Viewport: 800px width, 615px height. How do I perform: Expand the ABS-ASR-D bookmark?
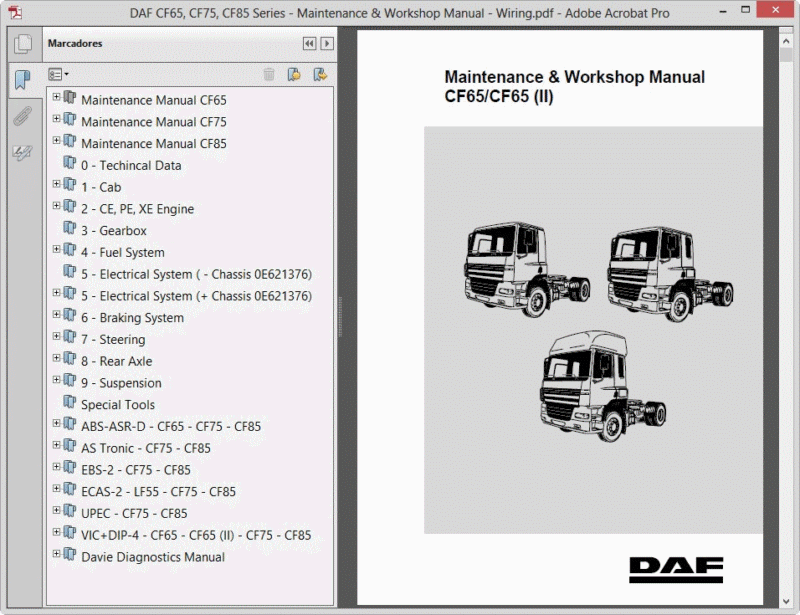tap(56, 423)
